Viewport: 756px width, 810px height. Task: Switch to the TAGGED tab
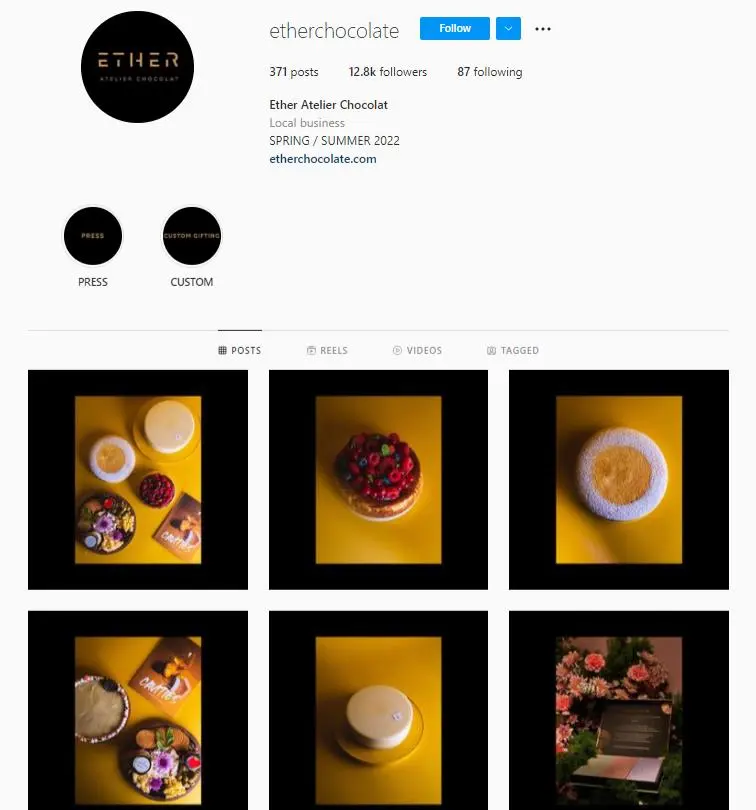point(513,350)
